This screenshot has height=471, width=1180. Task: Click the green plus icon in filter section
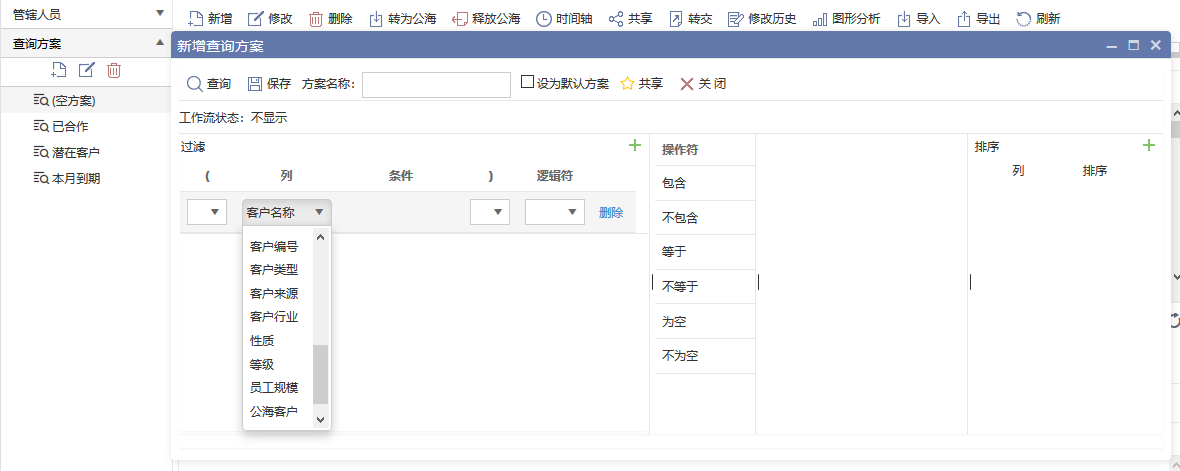coord(634,146)
